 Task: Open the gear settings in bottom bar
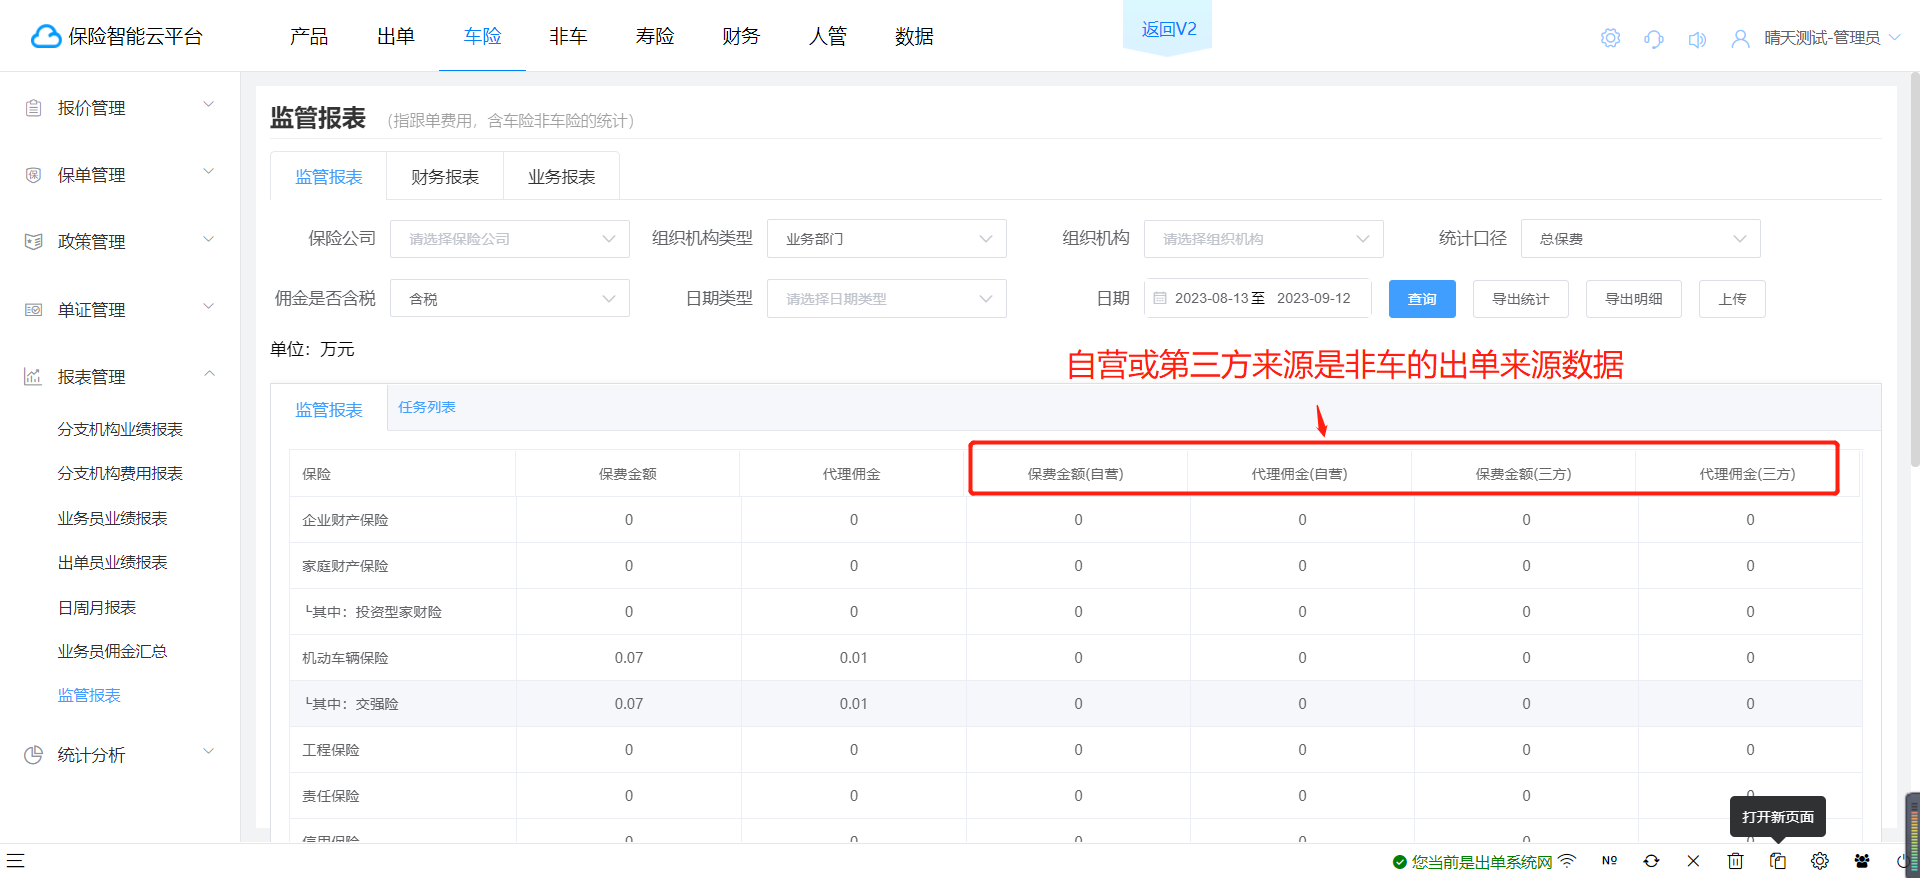(x=1819, y=860)
